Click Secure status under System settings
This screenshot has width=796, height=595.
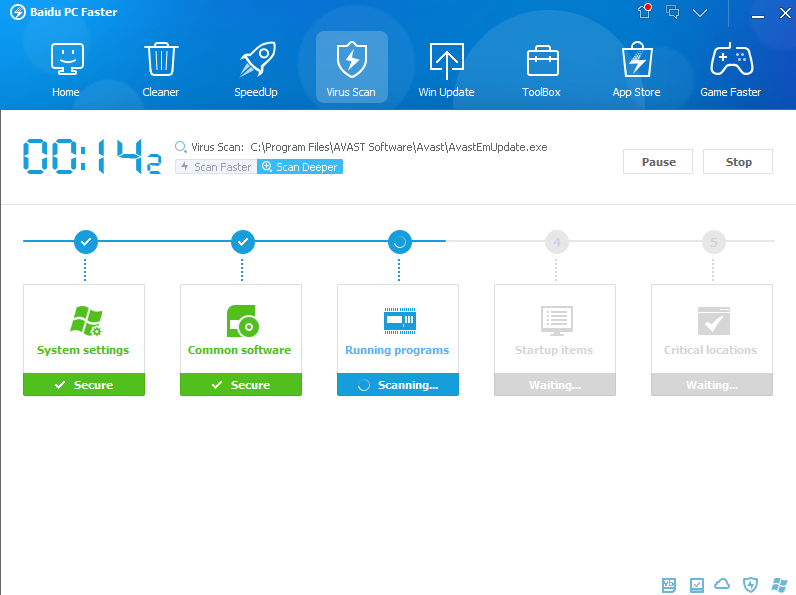point(84,385)
